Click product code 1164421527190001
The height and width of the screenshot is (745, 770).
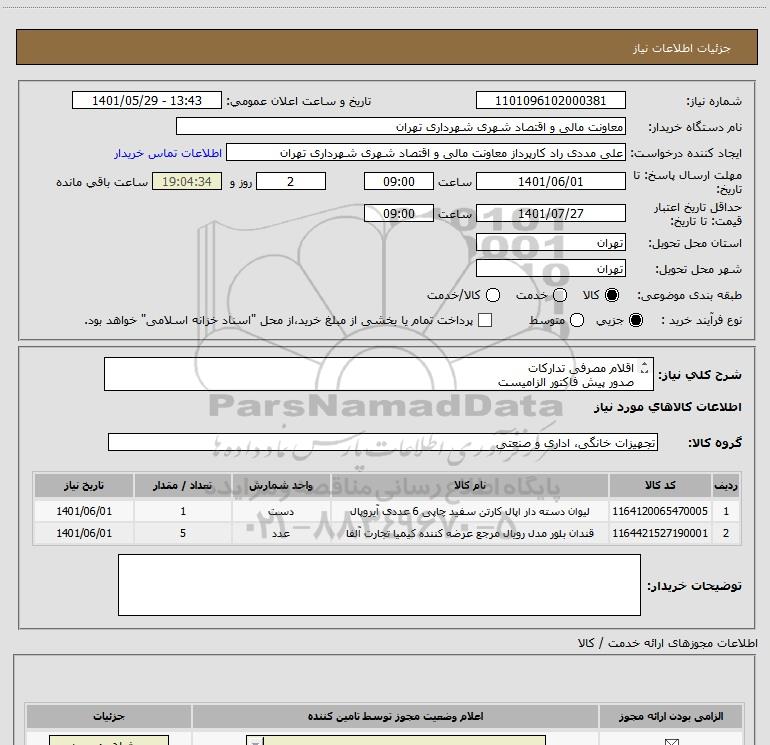tap(660, 533)
